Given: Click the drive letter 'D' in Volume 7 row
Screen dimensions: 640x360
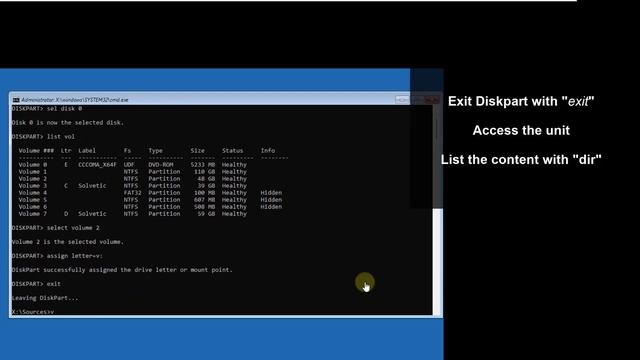Looking at the screenshot, I should tap(66, 214).
